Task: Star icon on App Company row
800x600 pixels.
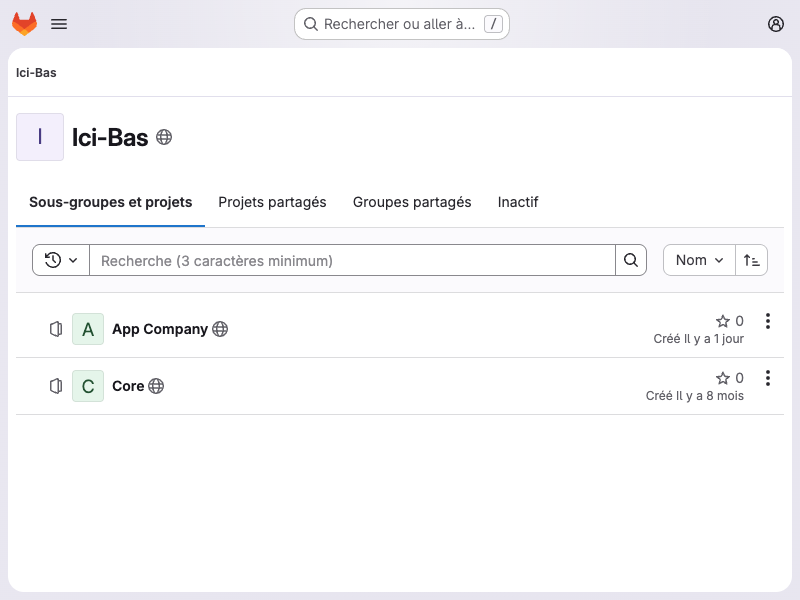Action: 723,321
